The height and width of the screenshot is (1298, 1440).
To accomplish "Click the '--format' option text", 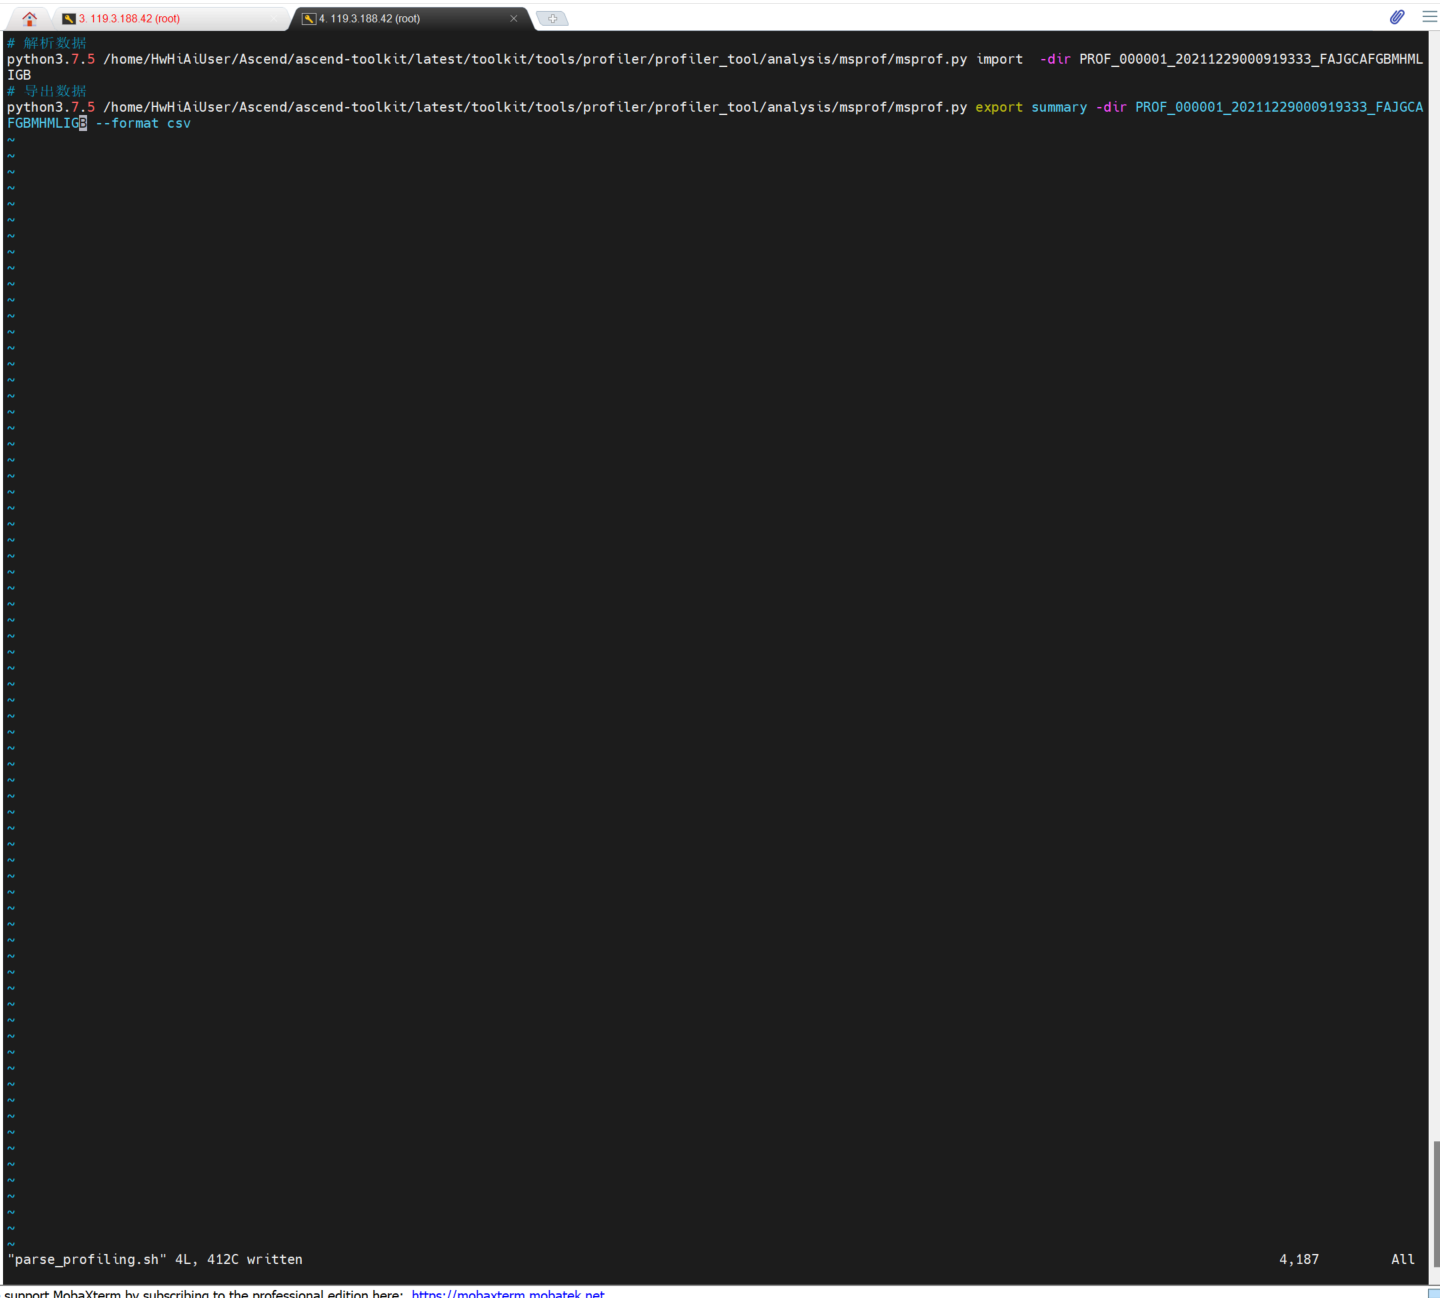I will pos(127,123).
